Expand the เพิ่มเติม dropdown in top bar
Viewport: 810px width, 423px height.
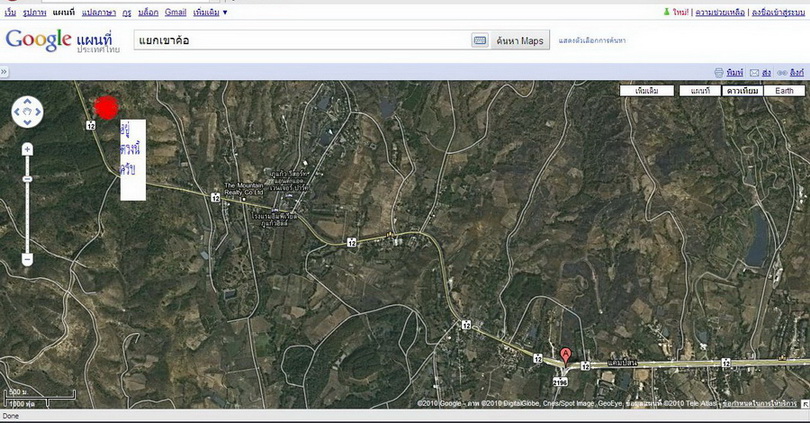[210, 12]
